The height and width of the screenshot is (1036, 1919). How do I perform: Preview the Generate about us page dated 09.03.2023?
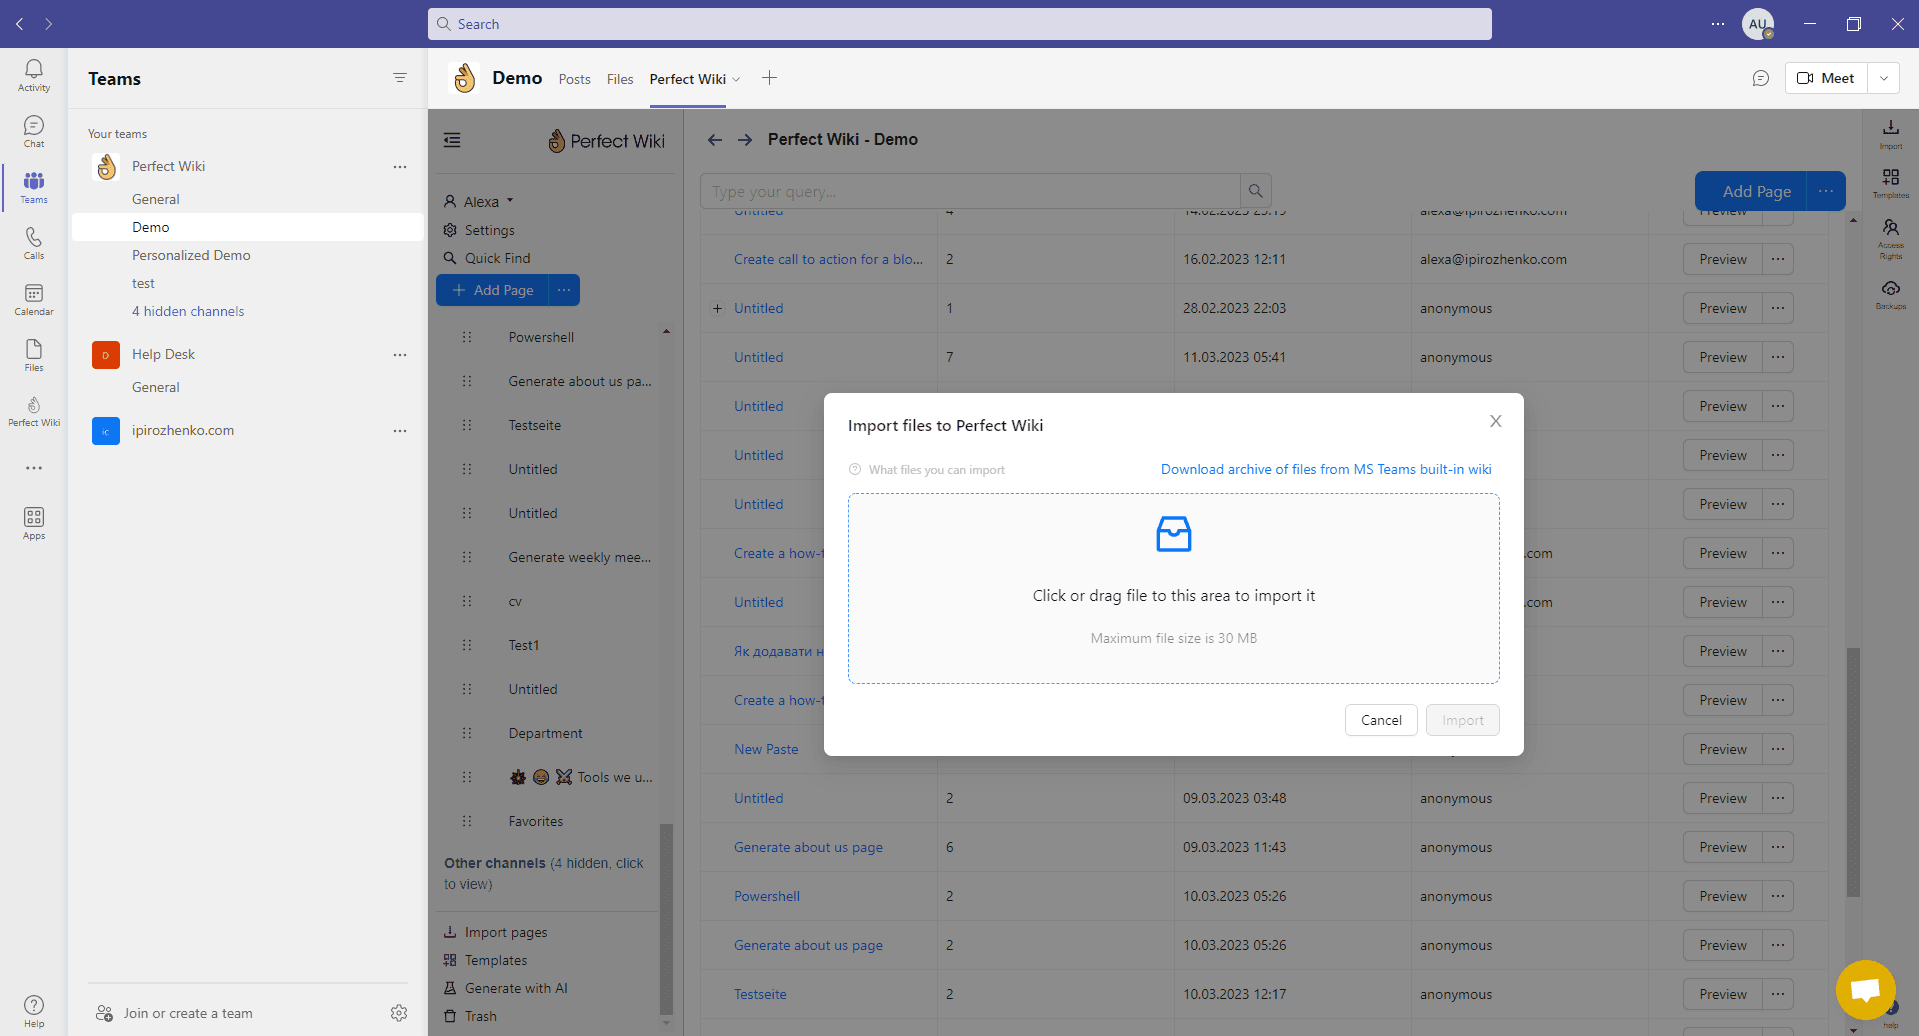point(1723,847)
